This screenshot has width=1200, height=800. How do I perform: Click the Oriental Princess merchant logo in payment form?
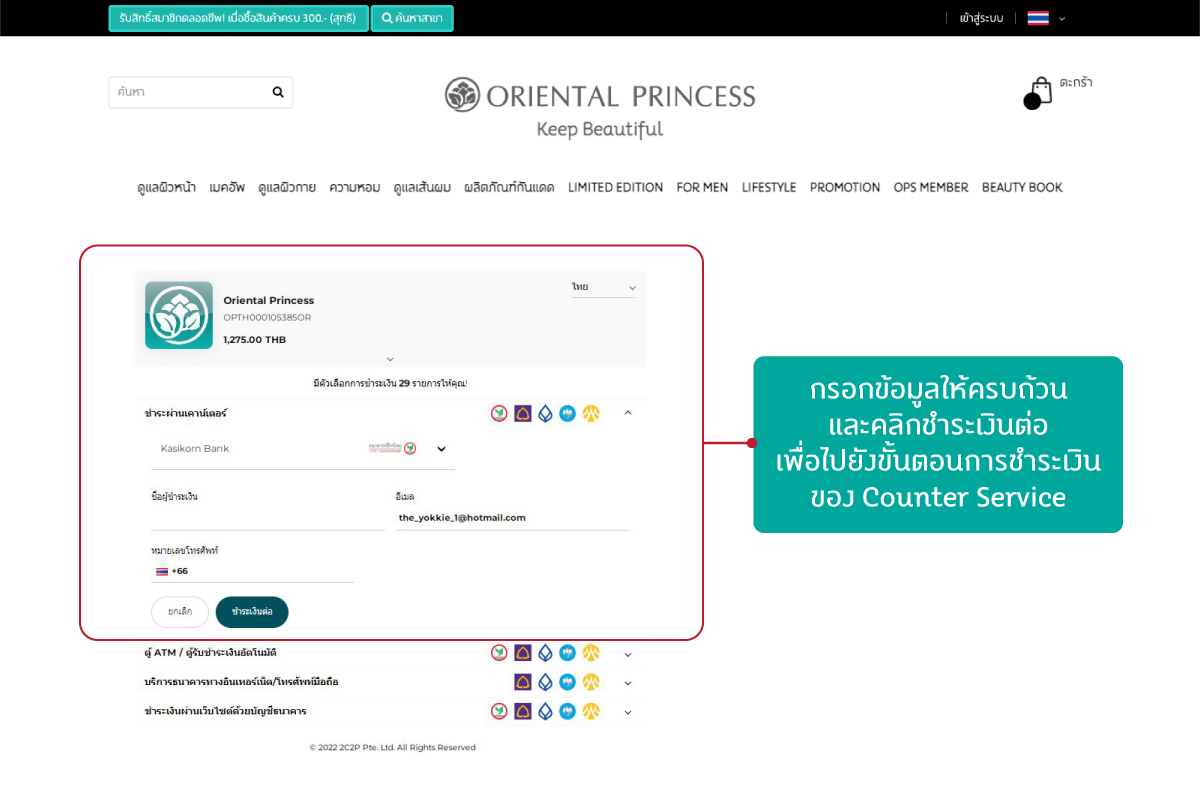point(179,315)
